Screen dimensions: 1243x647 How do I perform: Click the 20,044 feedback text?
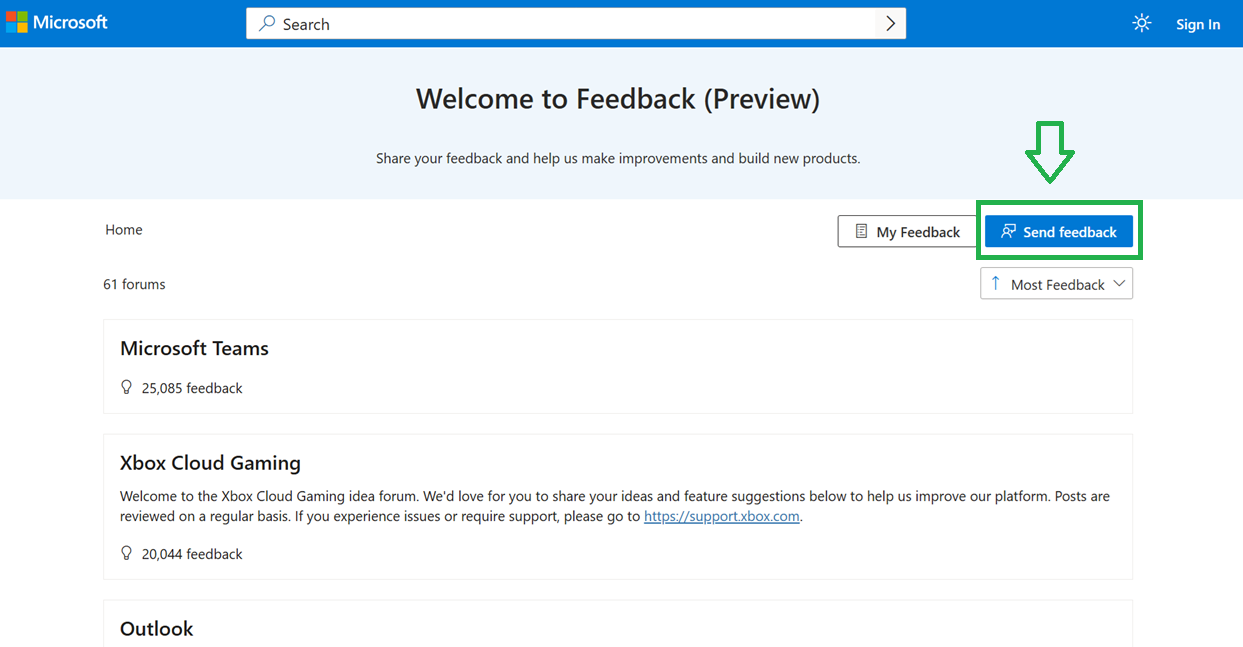(192, 554)
